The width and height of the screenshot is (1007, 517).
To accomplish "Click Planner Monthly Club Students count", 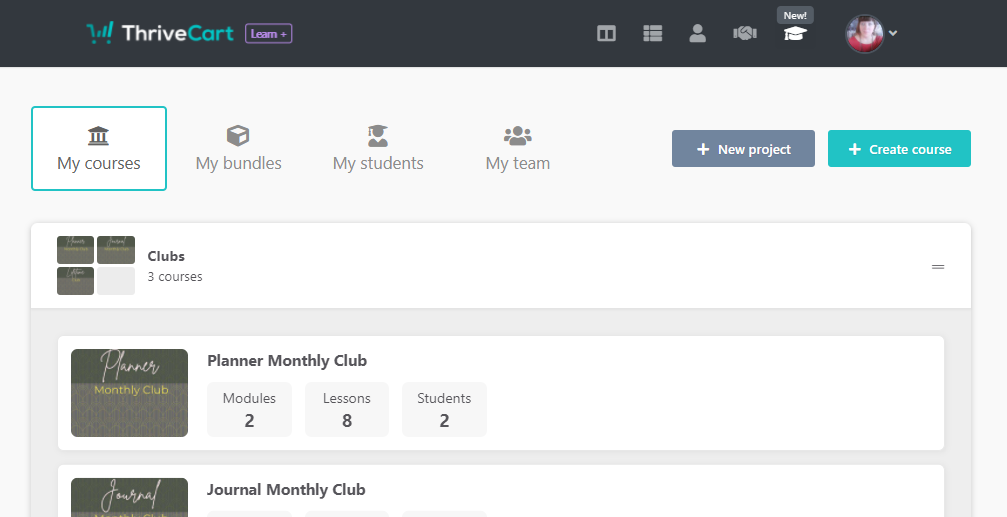I will (444, 410).
